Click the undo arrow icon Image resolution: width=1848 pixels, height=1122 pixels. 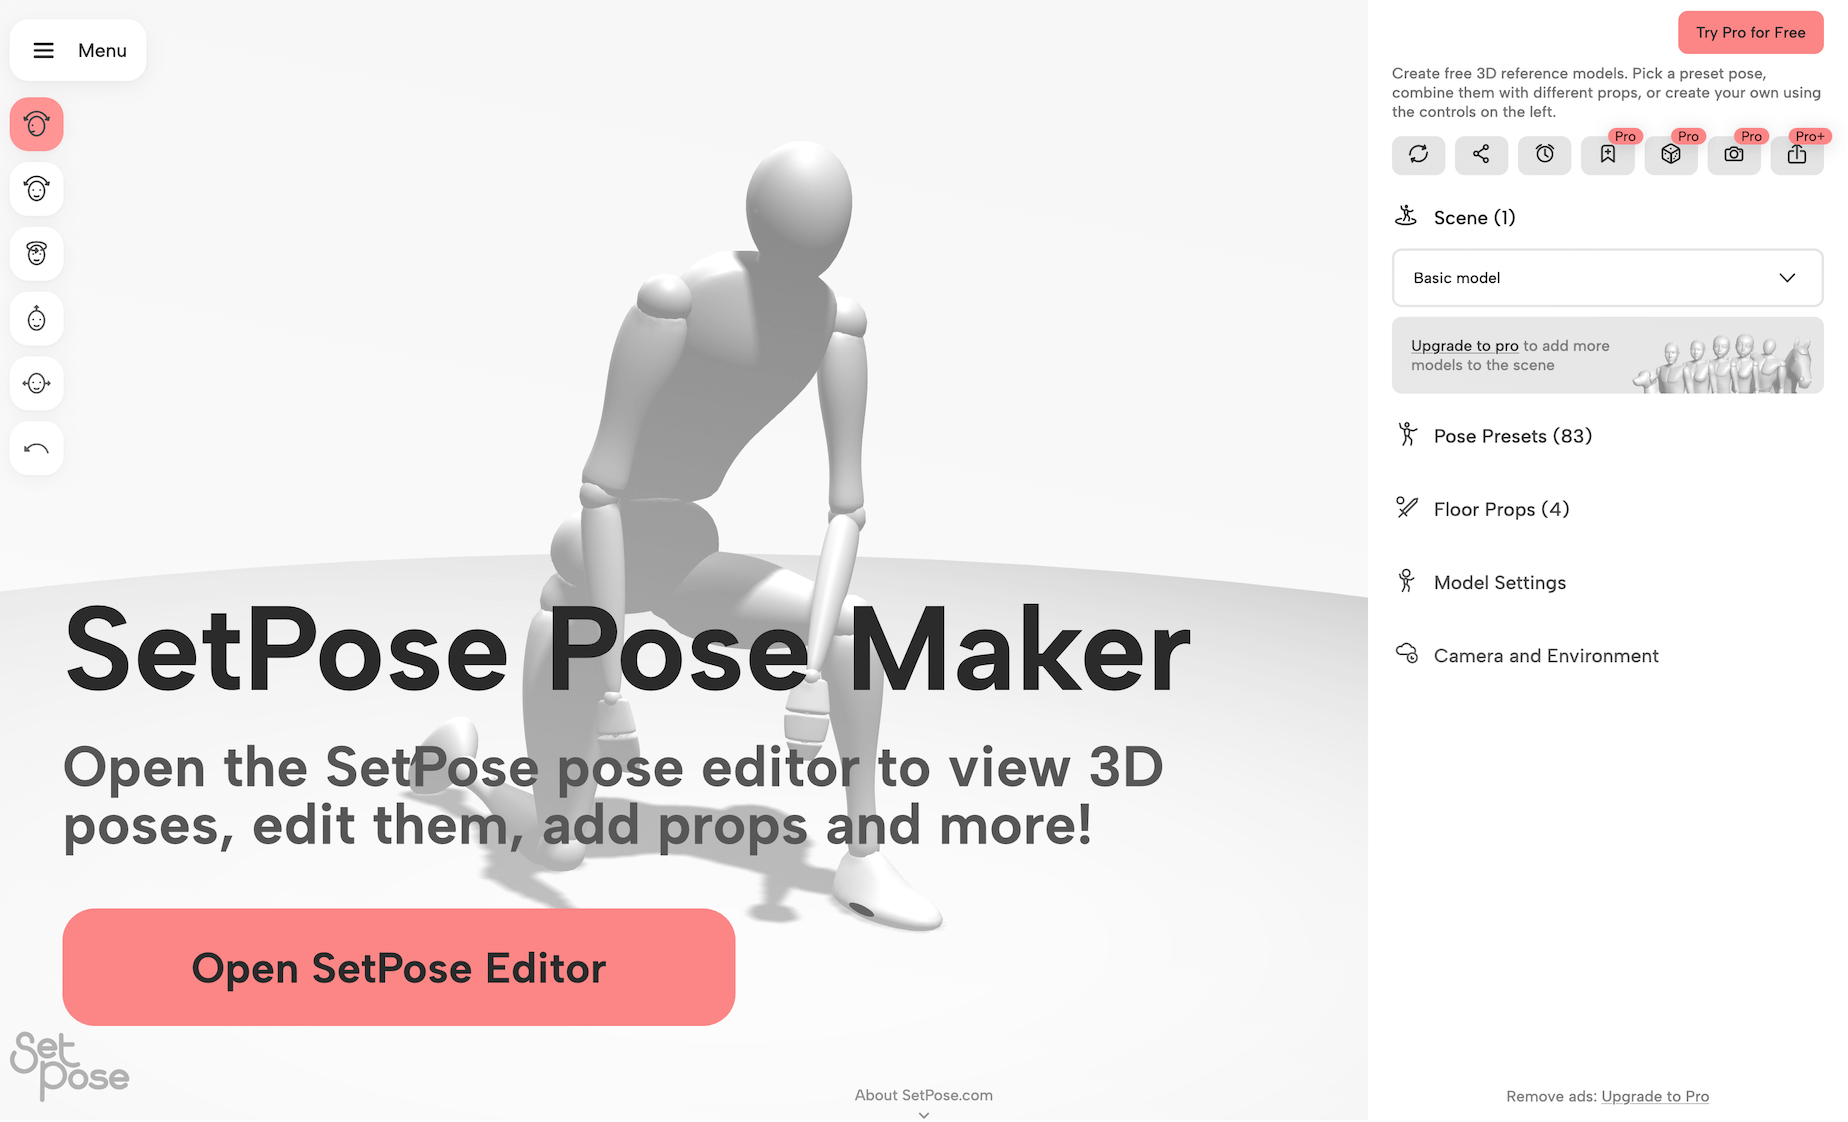click(37, 449)
